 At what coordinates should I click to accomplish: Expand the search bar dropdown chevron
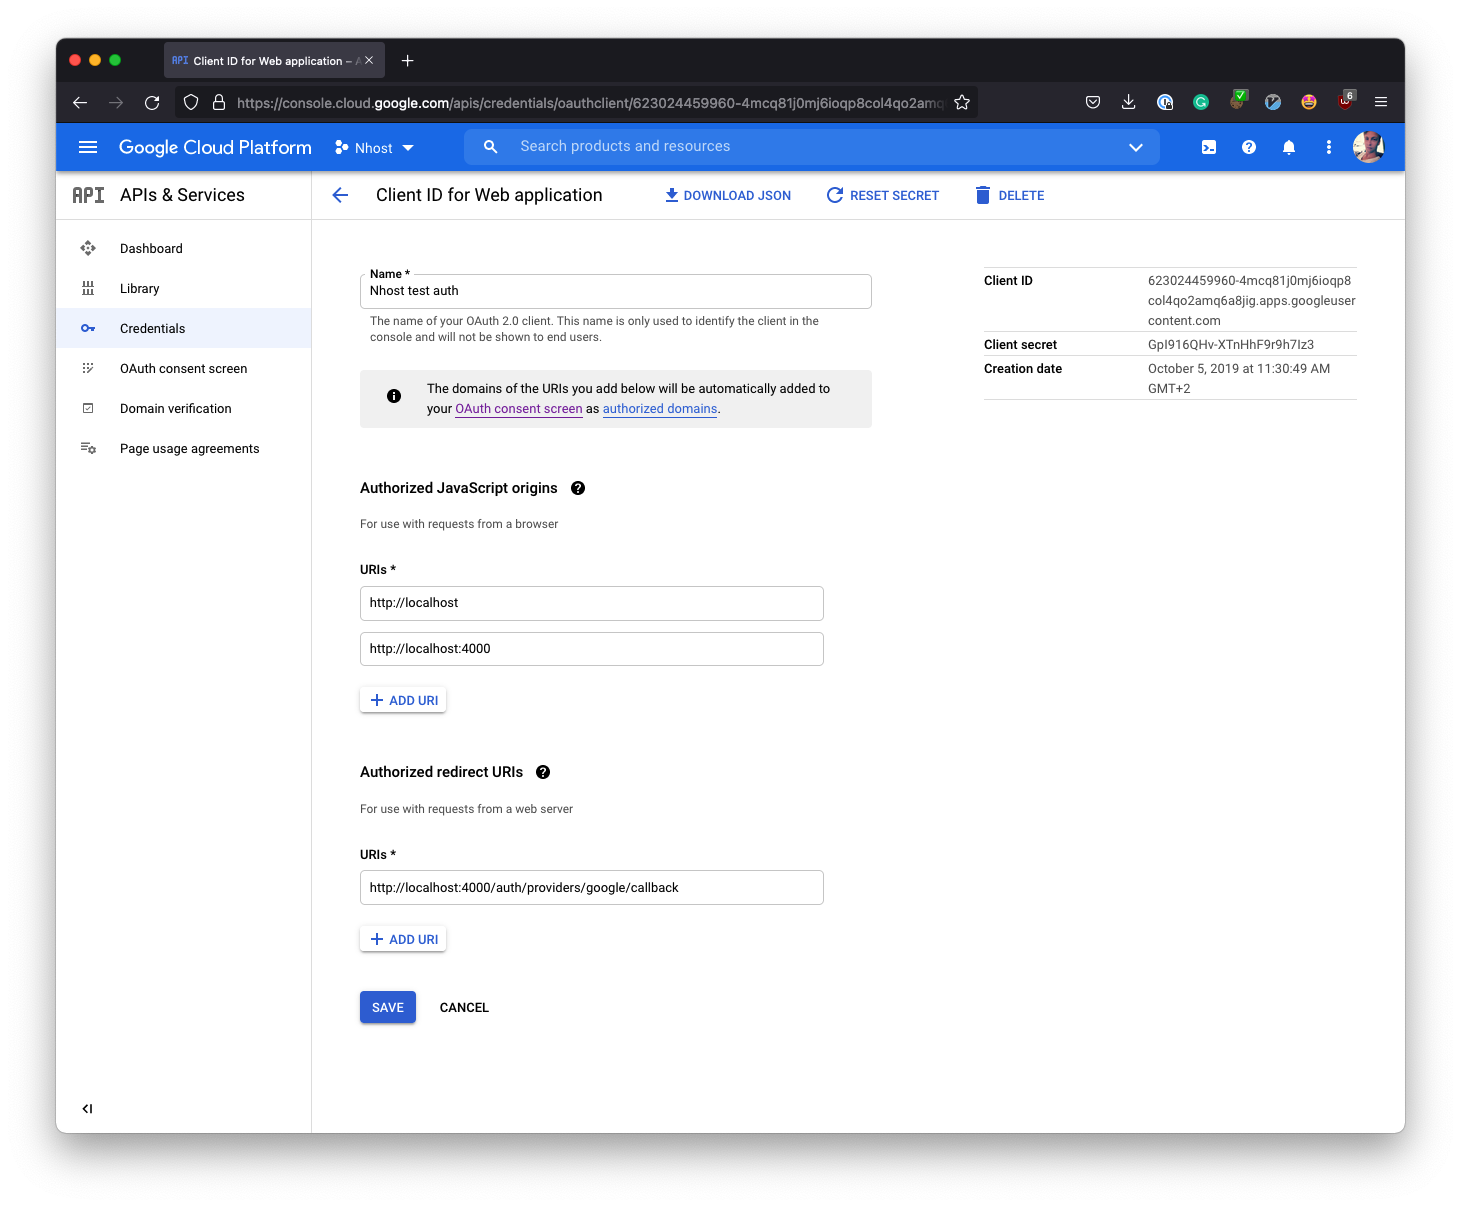pyautogui.click(x=1136, y=147)
